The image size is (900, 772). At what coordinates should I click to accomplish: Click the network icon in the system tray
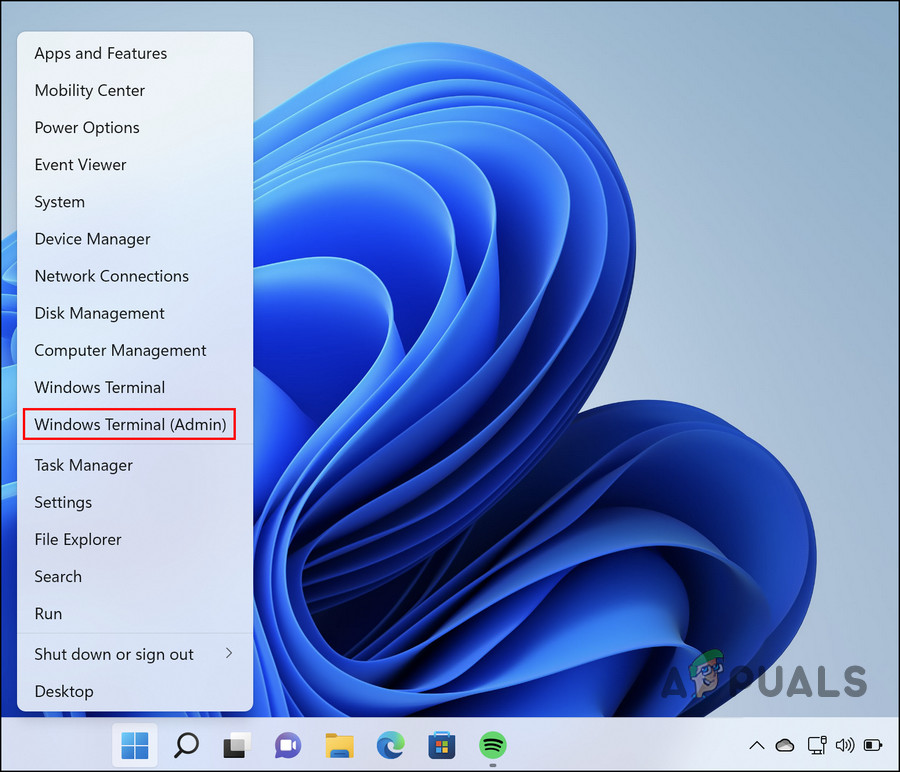pos(817,745)
